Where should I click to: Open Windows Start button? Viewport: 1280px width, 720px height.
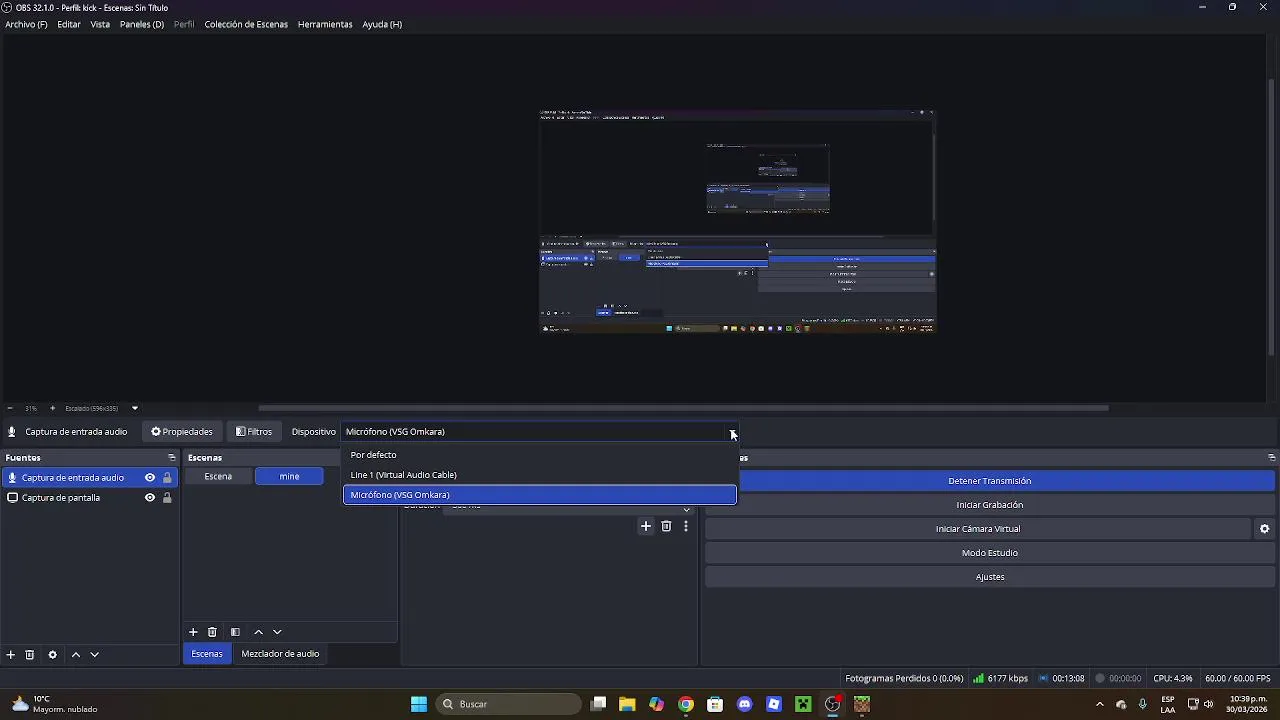pos(419,704)
